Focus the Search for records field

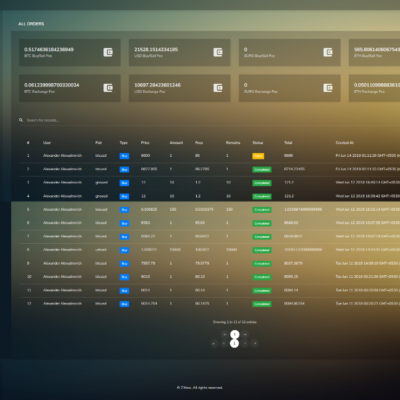coord(210,120)
